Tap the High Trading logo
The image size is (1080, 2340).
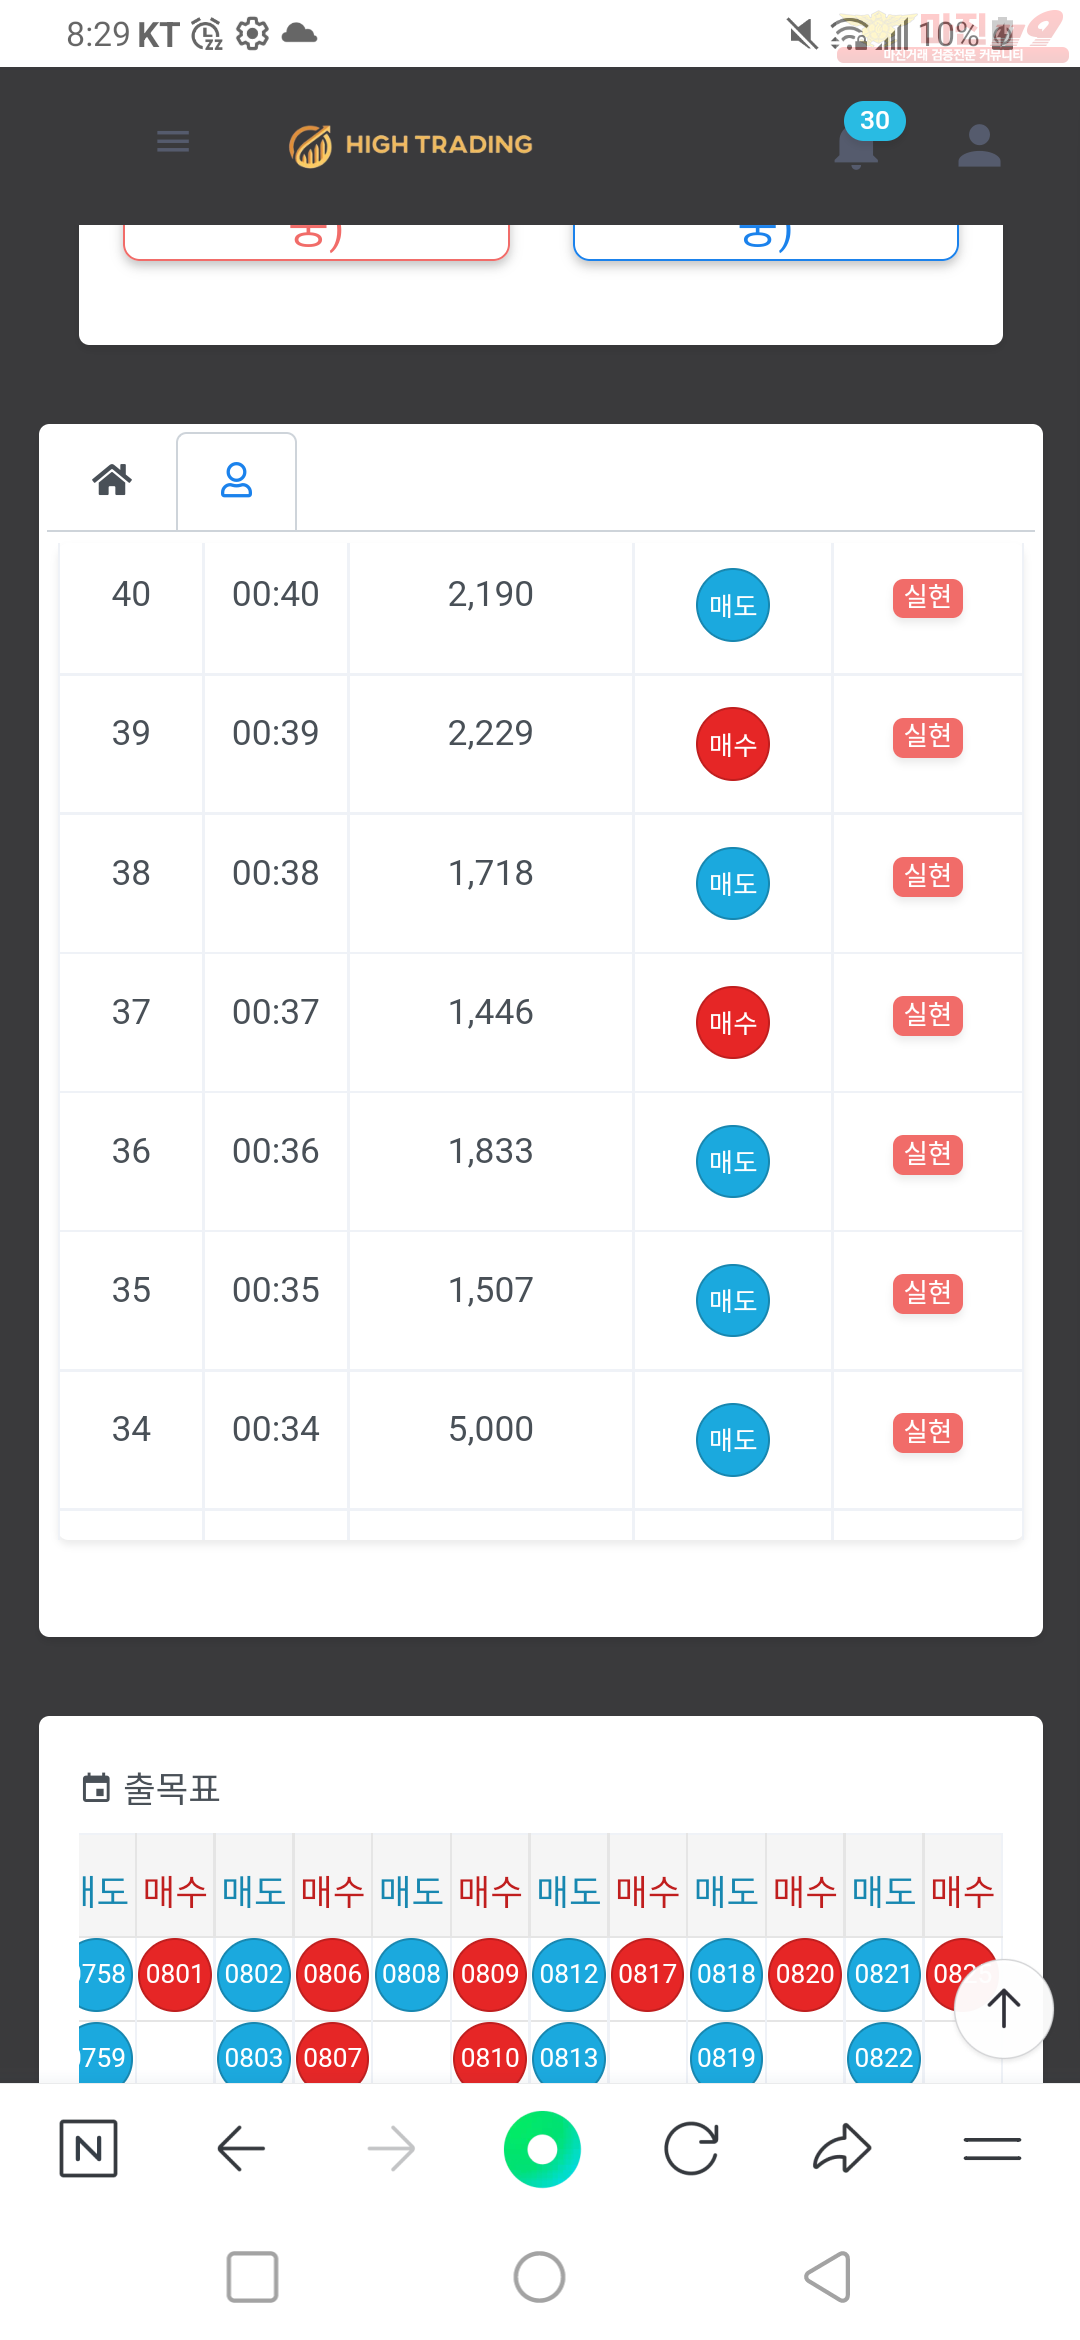411,145
